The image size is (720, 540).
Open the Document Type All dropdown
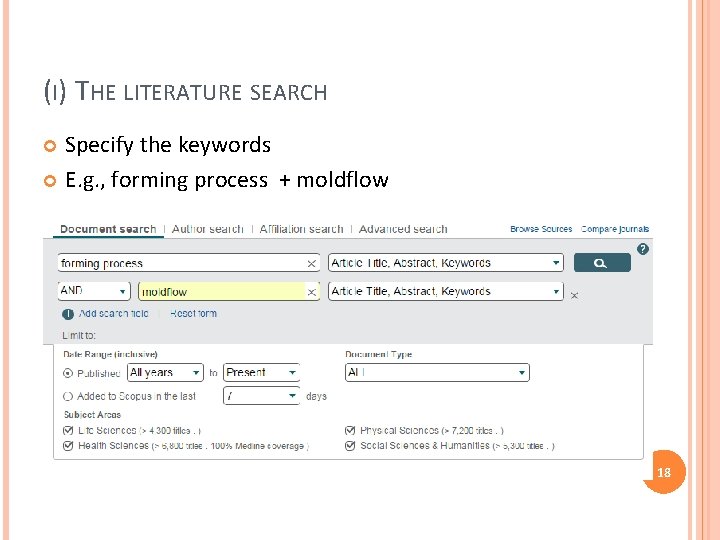[x=437, y=372]
